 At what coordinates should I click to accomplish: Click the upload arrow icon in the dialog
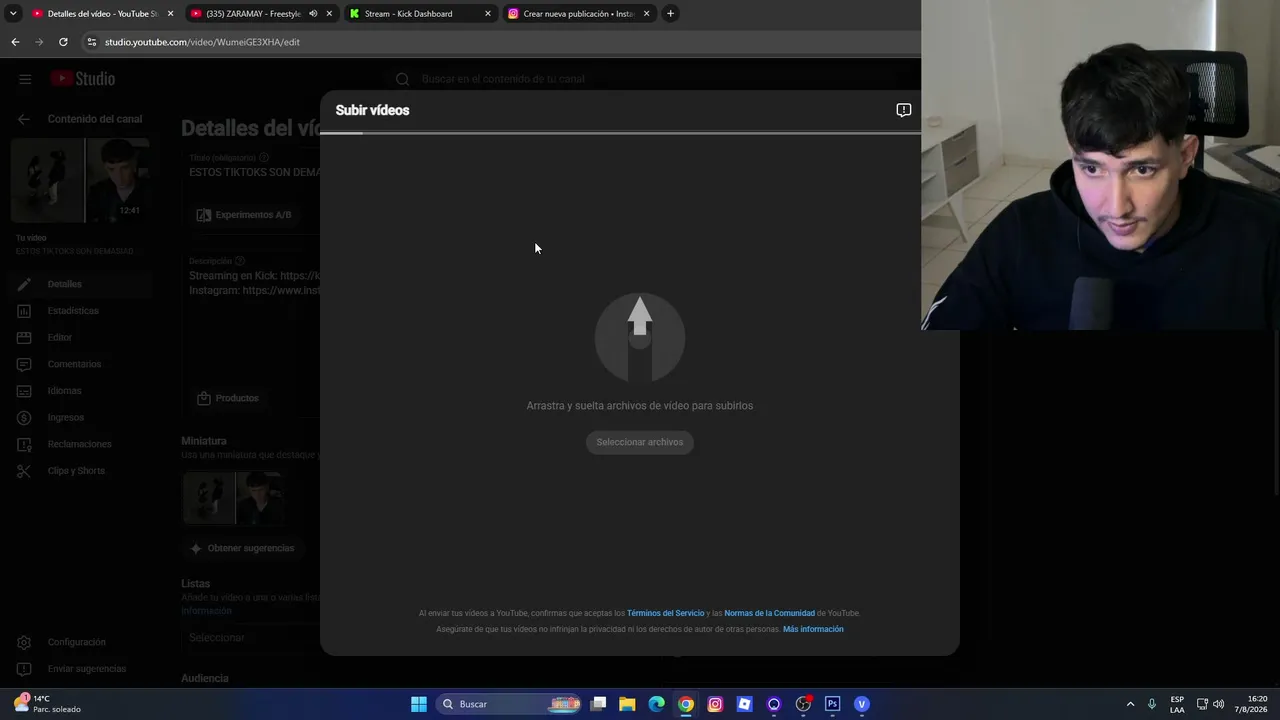pos(640,338)
